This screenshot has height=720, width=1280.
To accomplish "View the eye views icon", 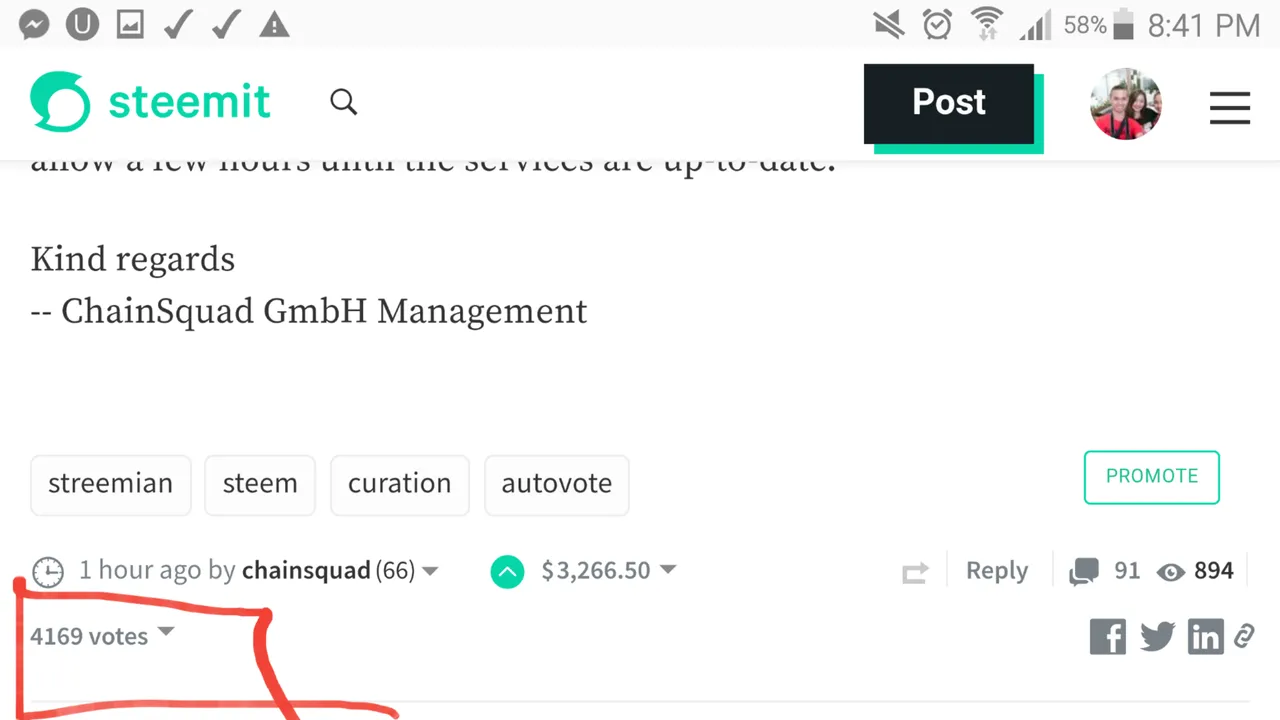I will coord(1170,572).
